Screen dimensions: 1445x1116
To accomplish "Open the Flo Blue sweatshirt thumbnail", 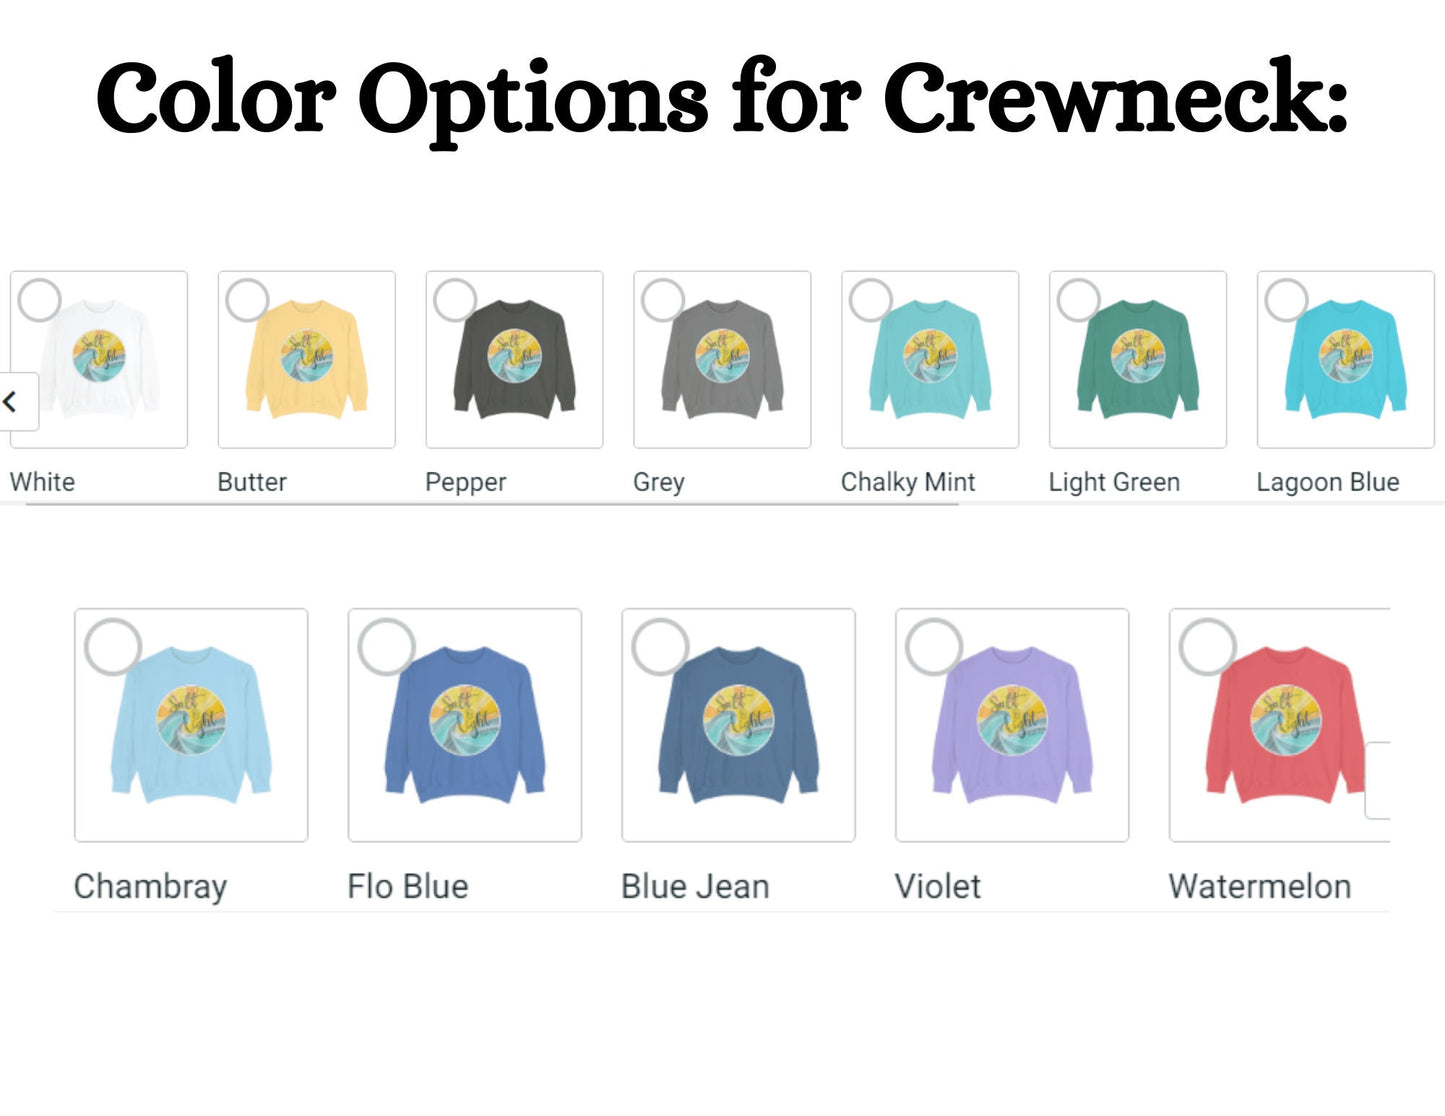I will [x=465, y=725].
